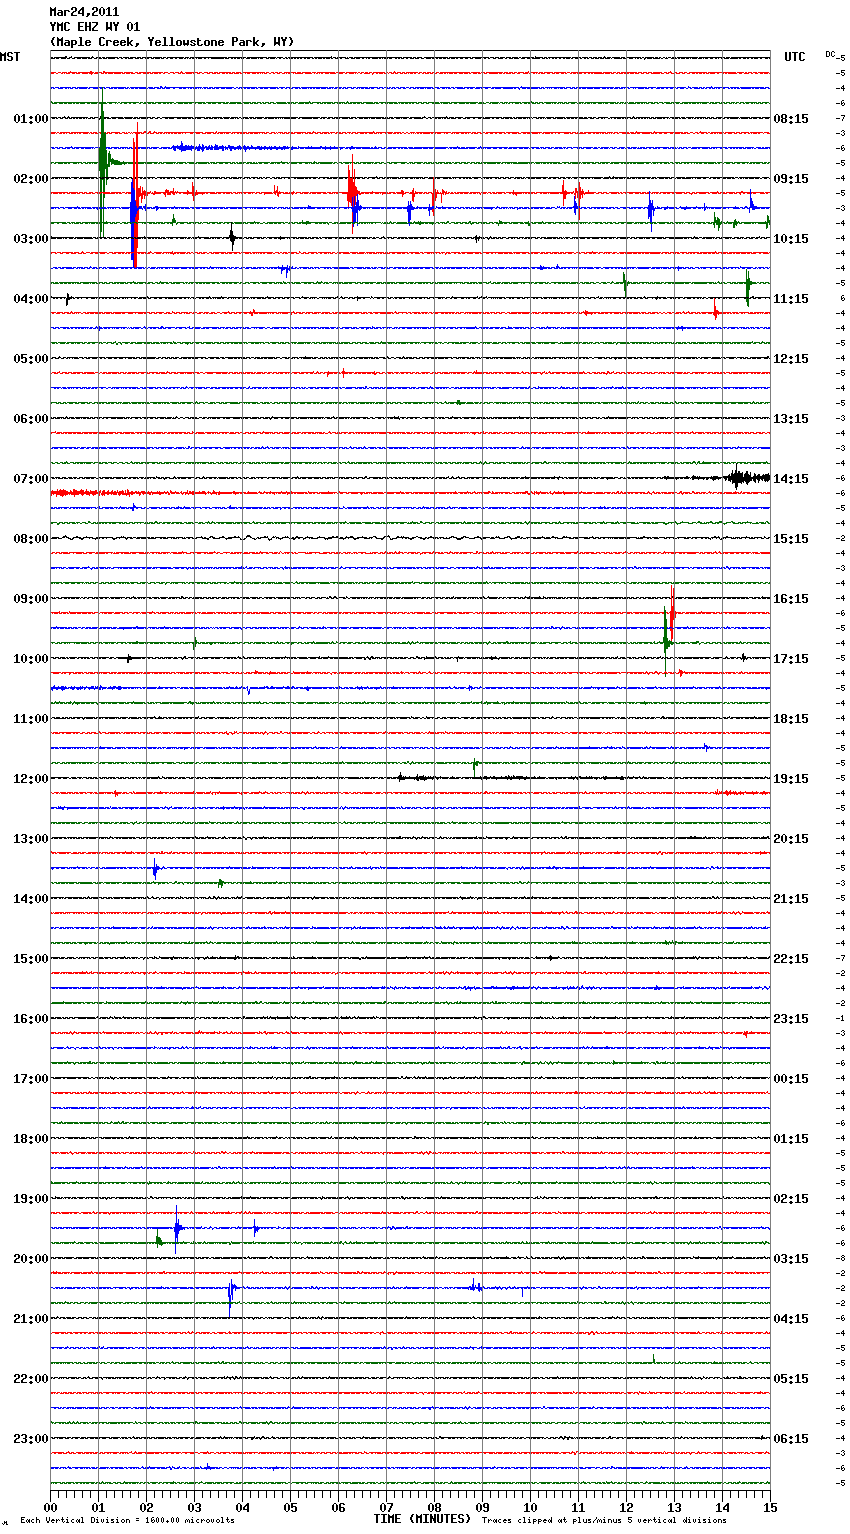
Task: Click the DC column header
Action: pos(830,53)
